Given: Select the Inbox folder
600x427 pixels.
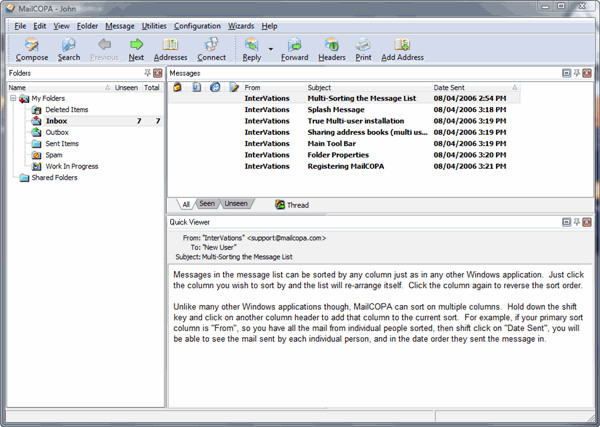Looking at the screenshot, I should coord(57,121).
